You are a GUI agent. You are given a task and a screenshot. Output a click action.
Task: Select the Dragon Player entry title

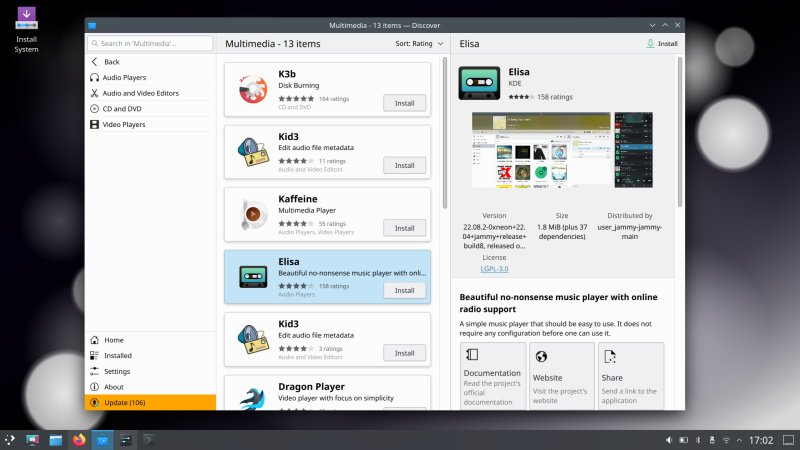[311, 387]
